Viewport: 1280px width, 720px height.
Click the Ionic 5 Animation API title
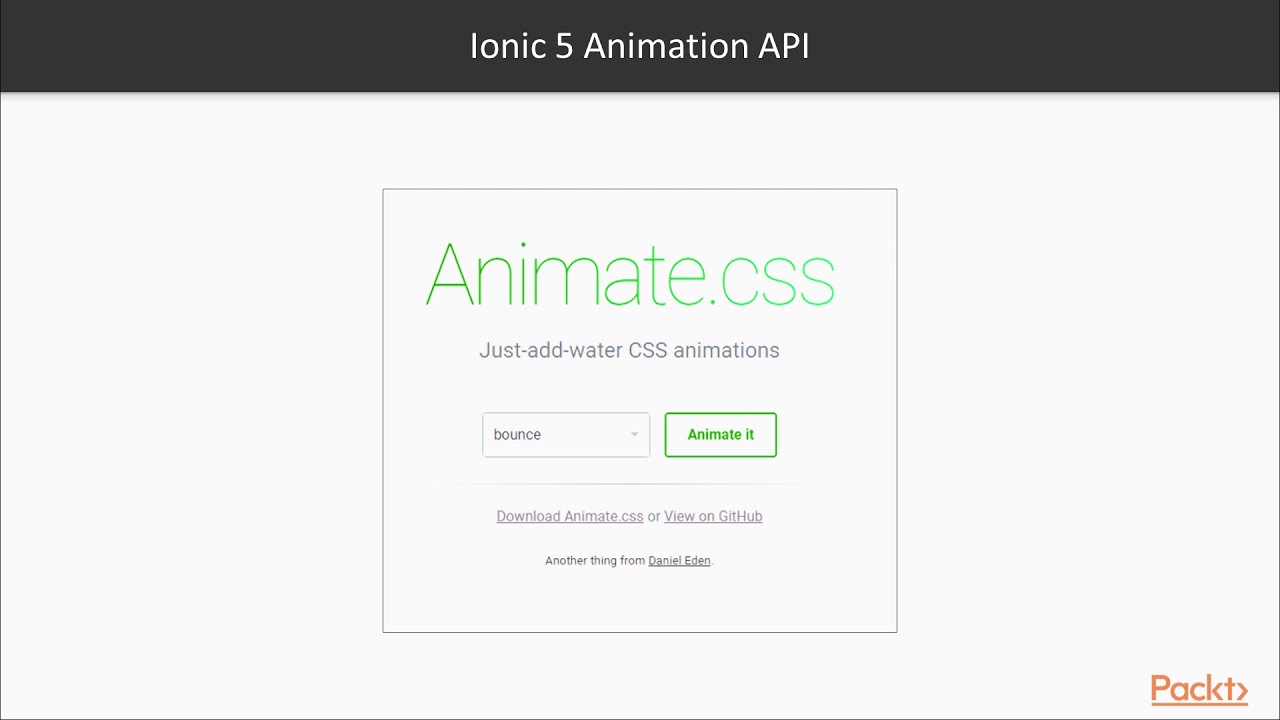tap(640, 46)
